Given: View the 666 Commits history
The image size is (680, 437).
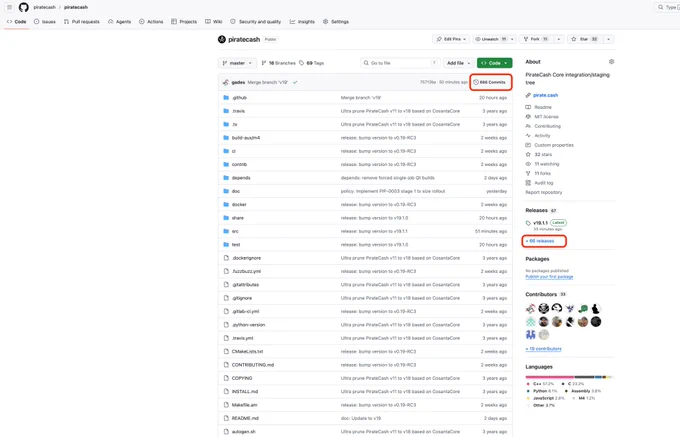Looking at the screenshot, I should [x=489, y=82].
